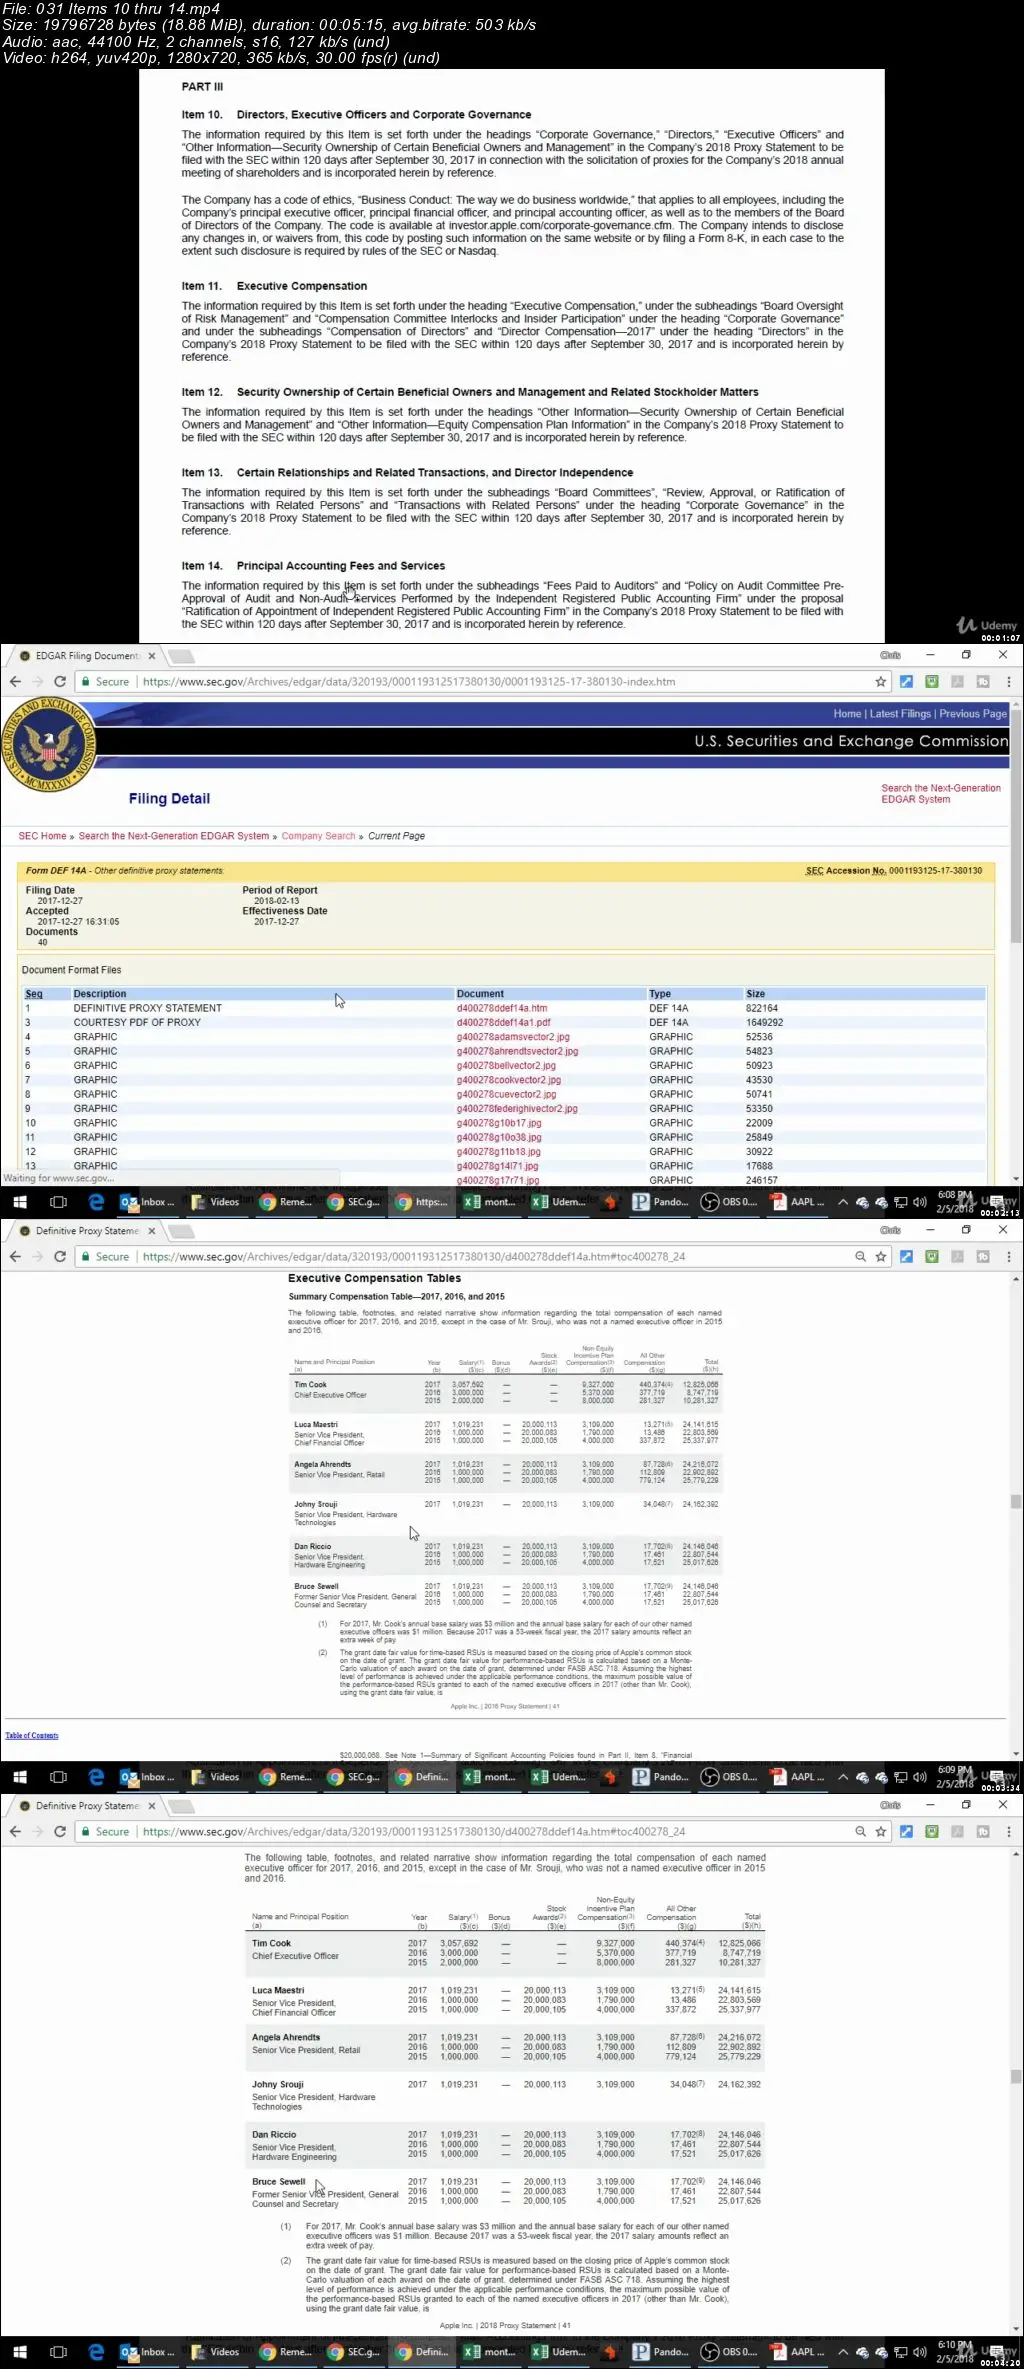
Task: Open graphic g400278g10b17.jpg
Action: (x=499, y=1123)
